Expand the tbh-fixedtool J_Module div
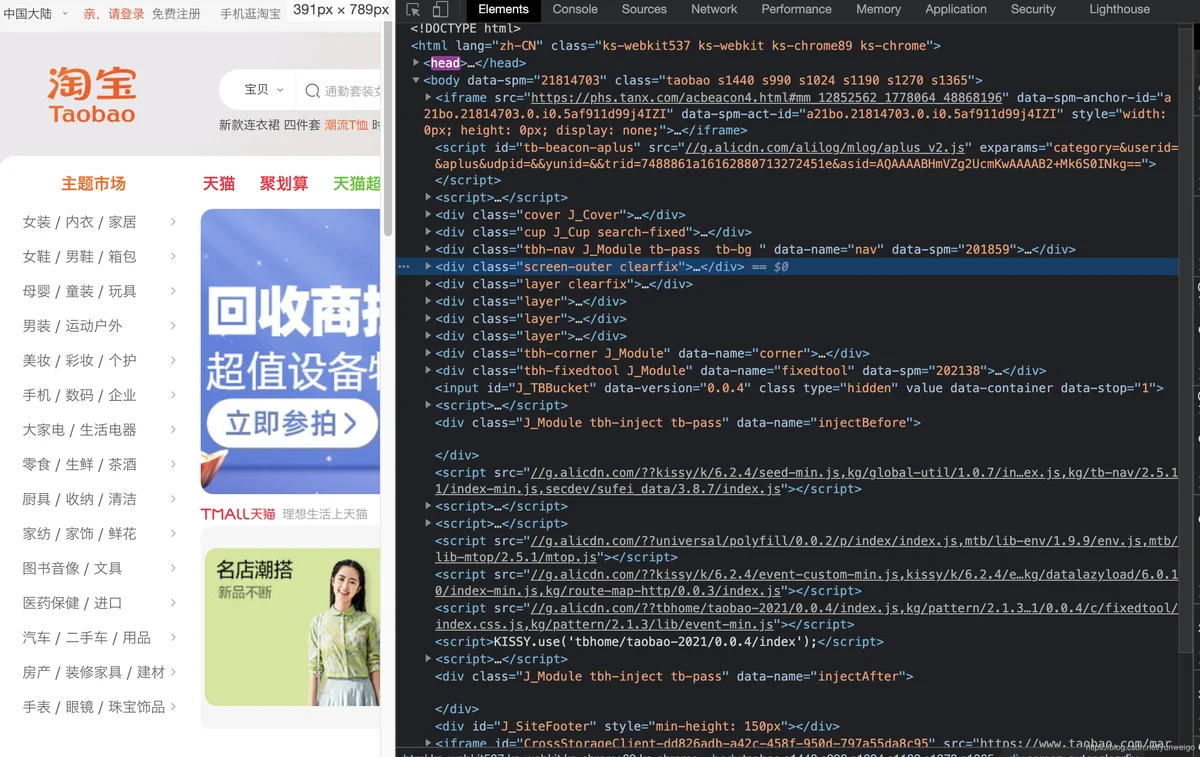Screen dimensions: 1200x757 [428, 371]
